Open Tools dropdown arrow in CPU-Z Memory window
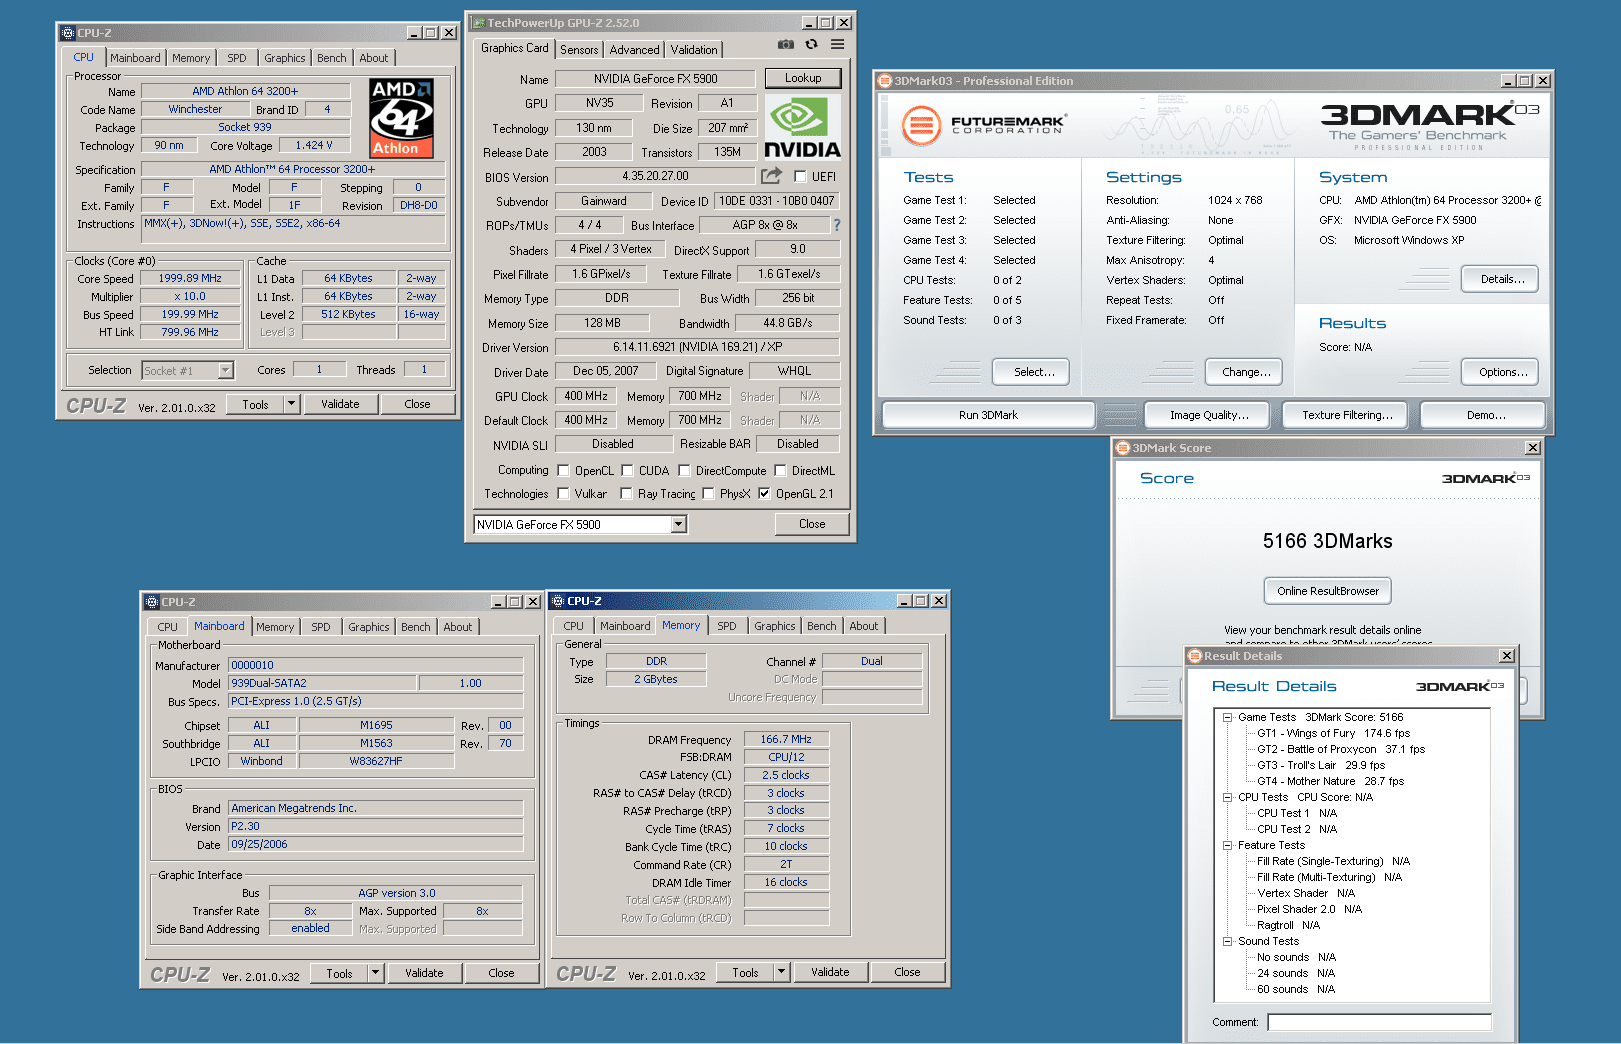 tap(782, 972)
